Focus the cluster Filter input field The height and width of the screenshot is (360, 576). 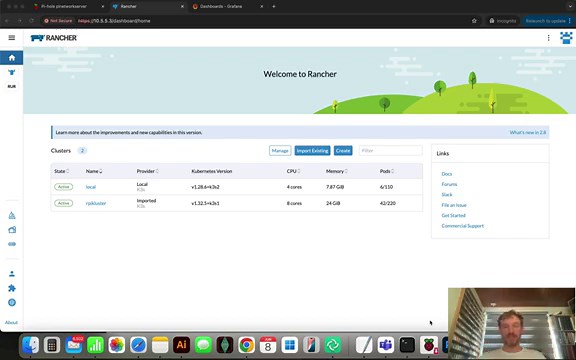(390, 151)
